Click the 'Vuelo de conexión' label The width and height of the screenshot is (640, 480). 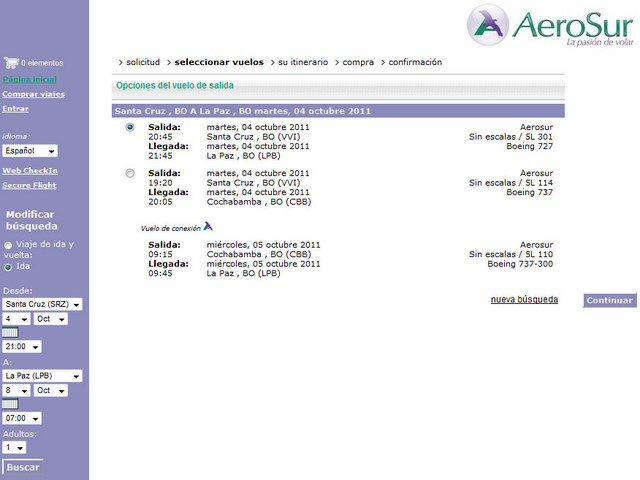171,228
